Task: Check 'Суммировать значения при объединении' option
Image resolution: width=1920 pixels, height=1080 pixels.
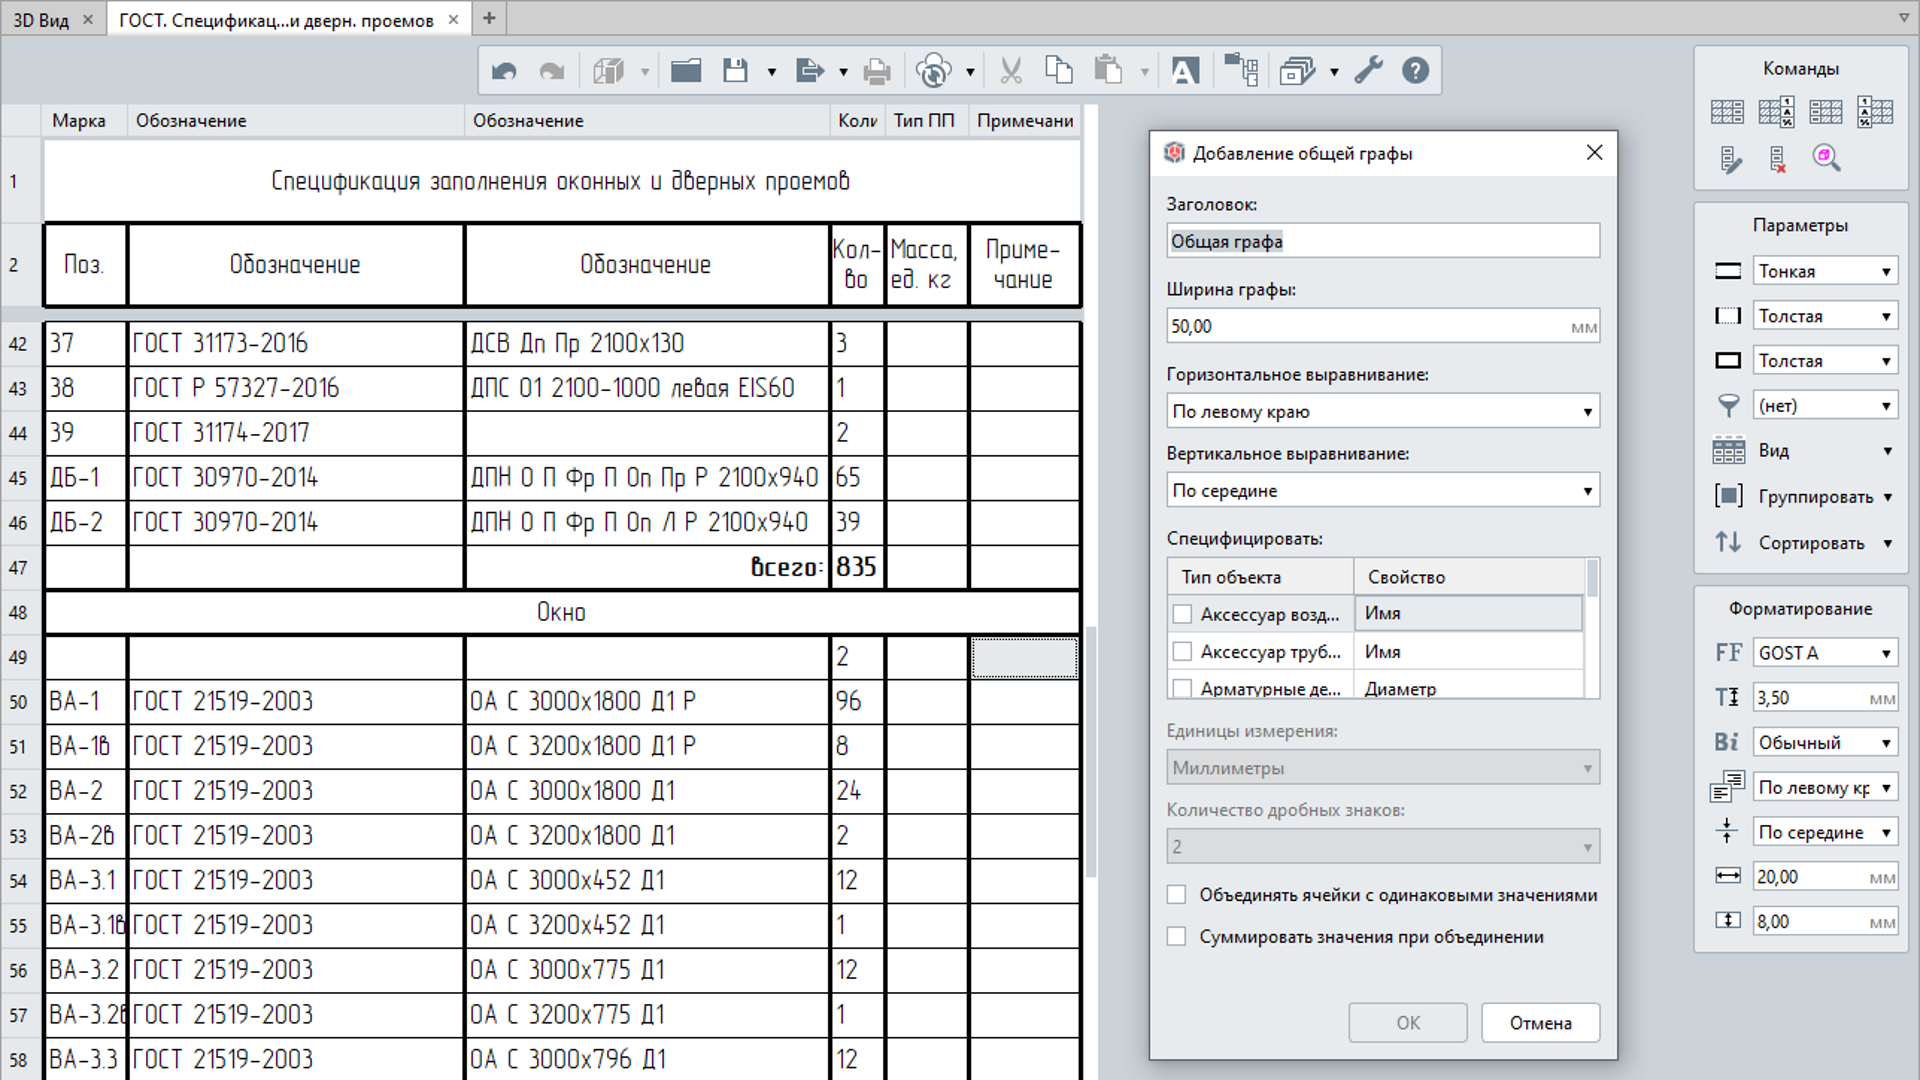Action: pyautogui.click(x=1177, y=937)
